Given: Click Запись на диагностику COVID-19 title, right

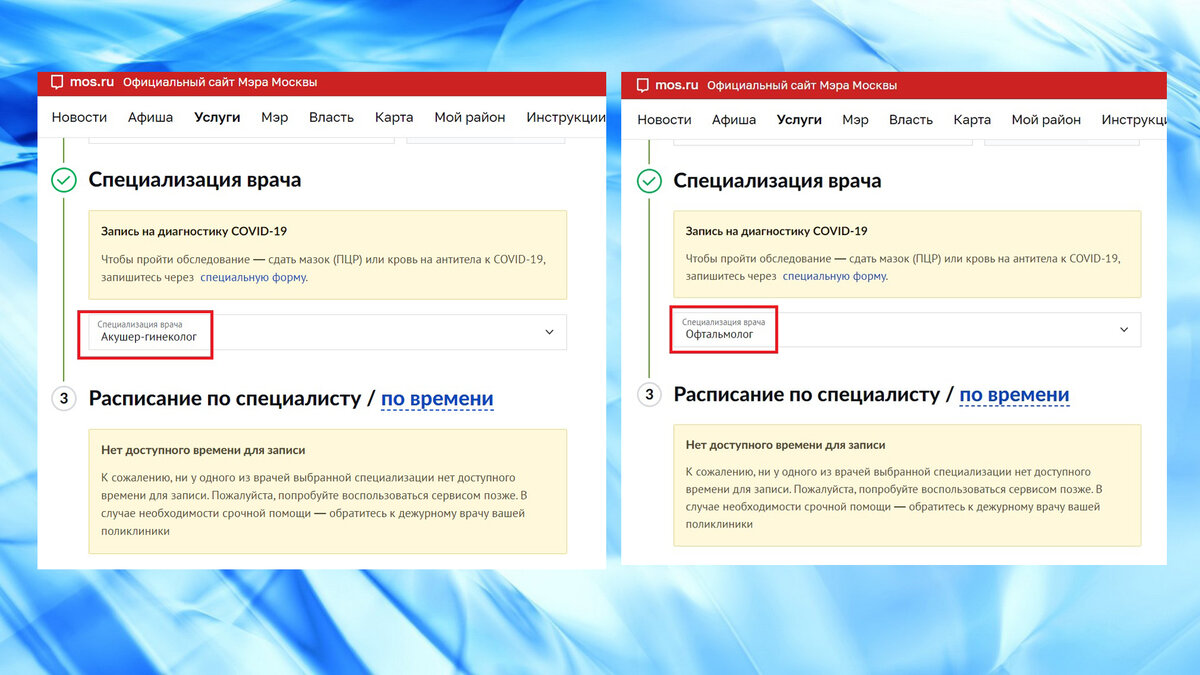Looking at the screenshot, I should tap(777, 231).
